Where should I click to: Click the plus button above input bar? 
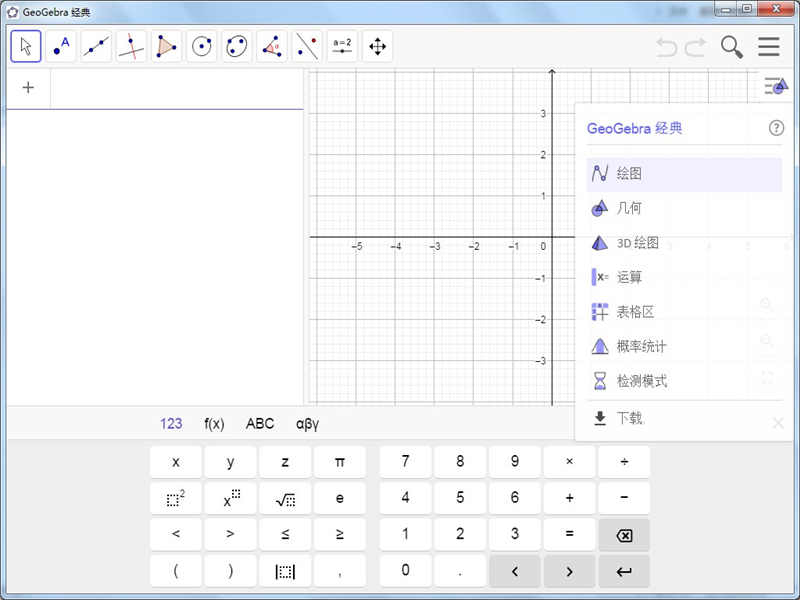tap(28, 88)
